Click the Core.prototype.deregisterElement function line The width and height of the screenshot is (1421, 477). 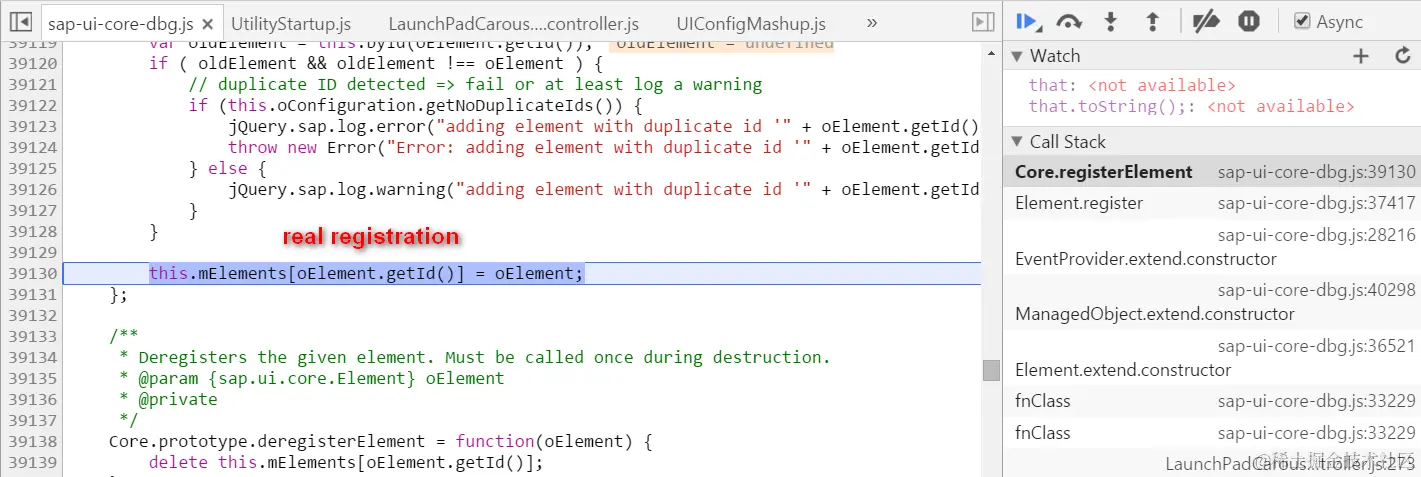tap(380, 441)
